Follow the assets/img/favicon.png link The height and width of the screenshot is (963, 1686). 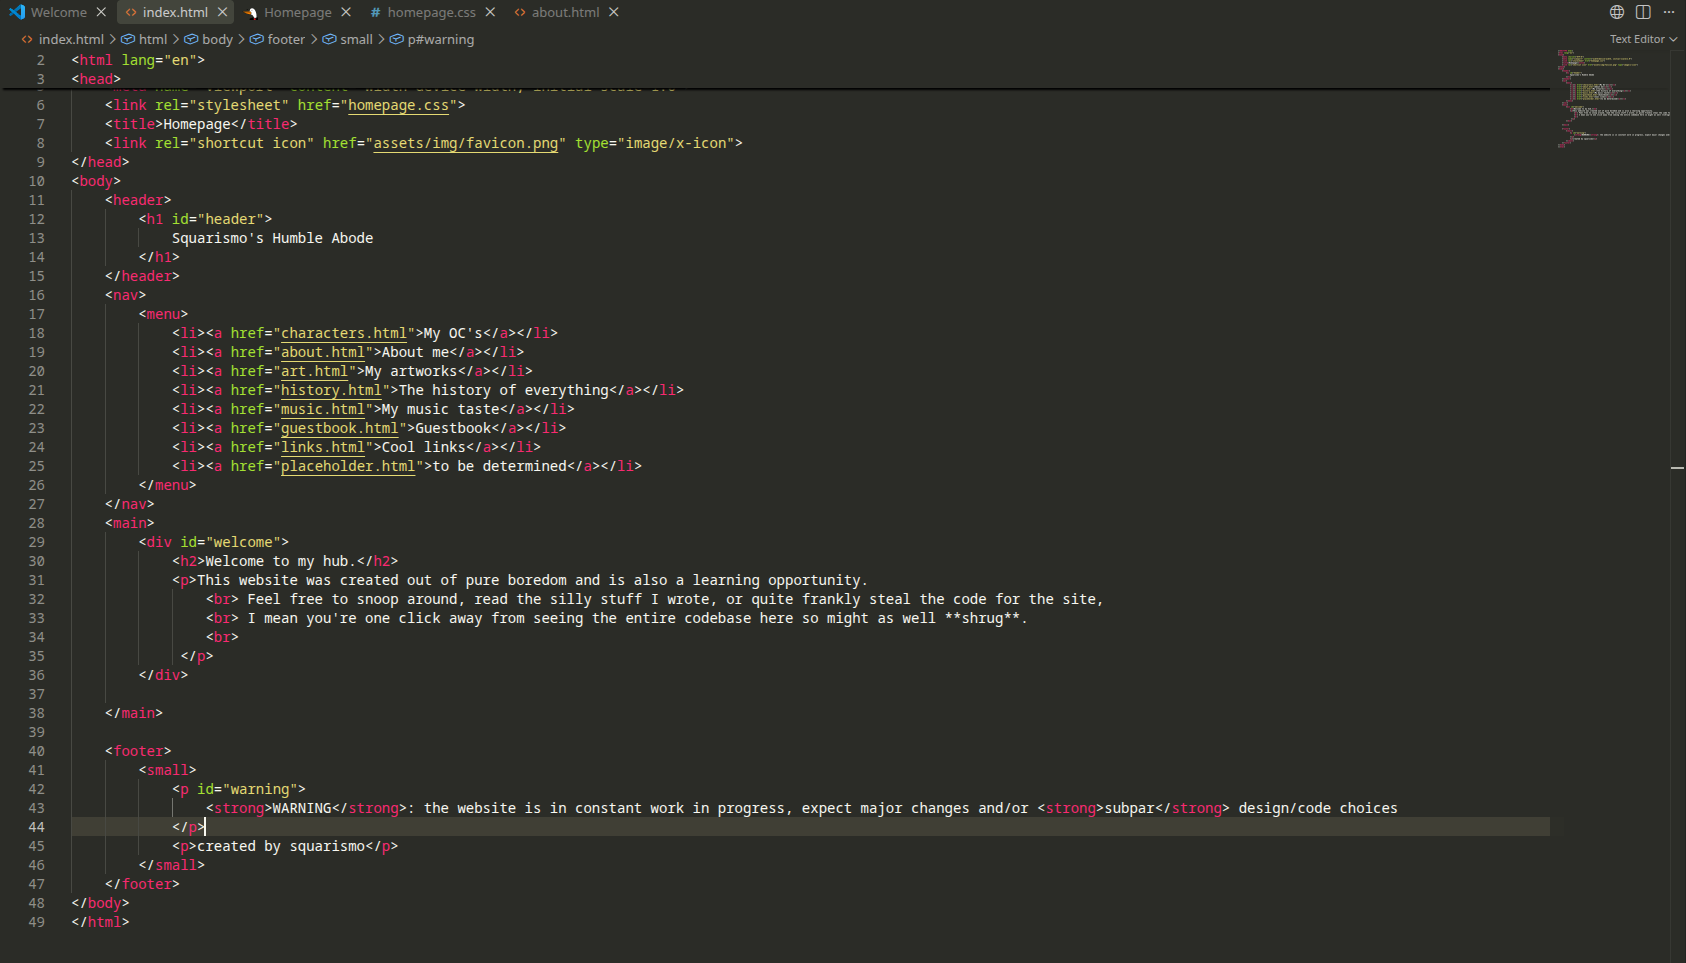tap(465, 143)
